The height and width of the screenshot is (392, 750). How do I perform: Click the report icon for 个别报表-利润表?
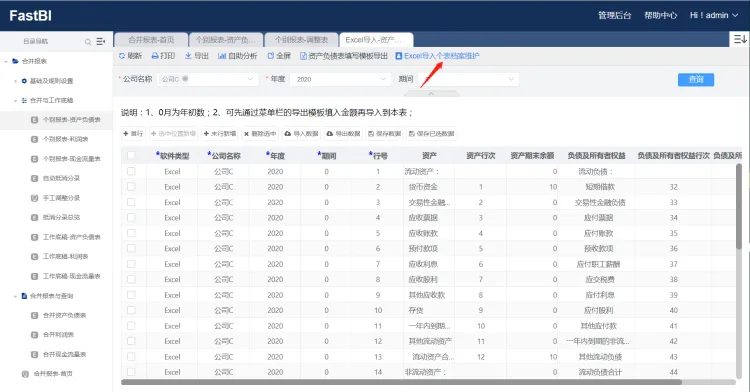click(x=34, y=139)
